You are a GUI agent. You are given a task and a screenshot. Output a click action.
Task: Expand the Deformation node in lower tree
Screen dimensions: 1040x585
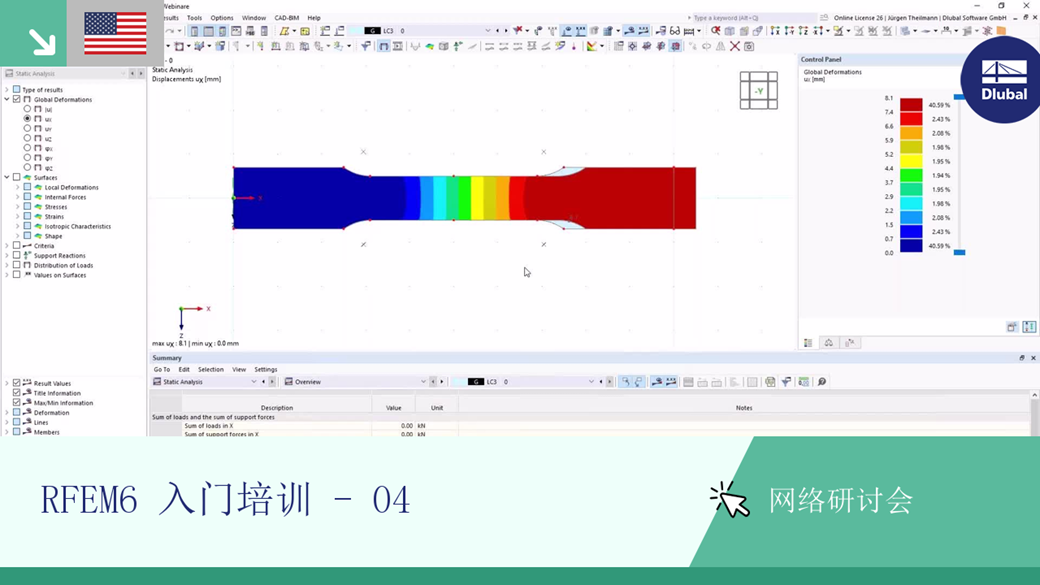point(7,413)
